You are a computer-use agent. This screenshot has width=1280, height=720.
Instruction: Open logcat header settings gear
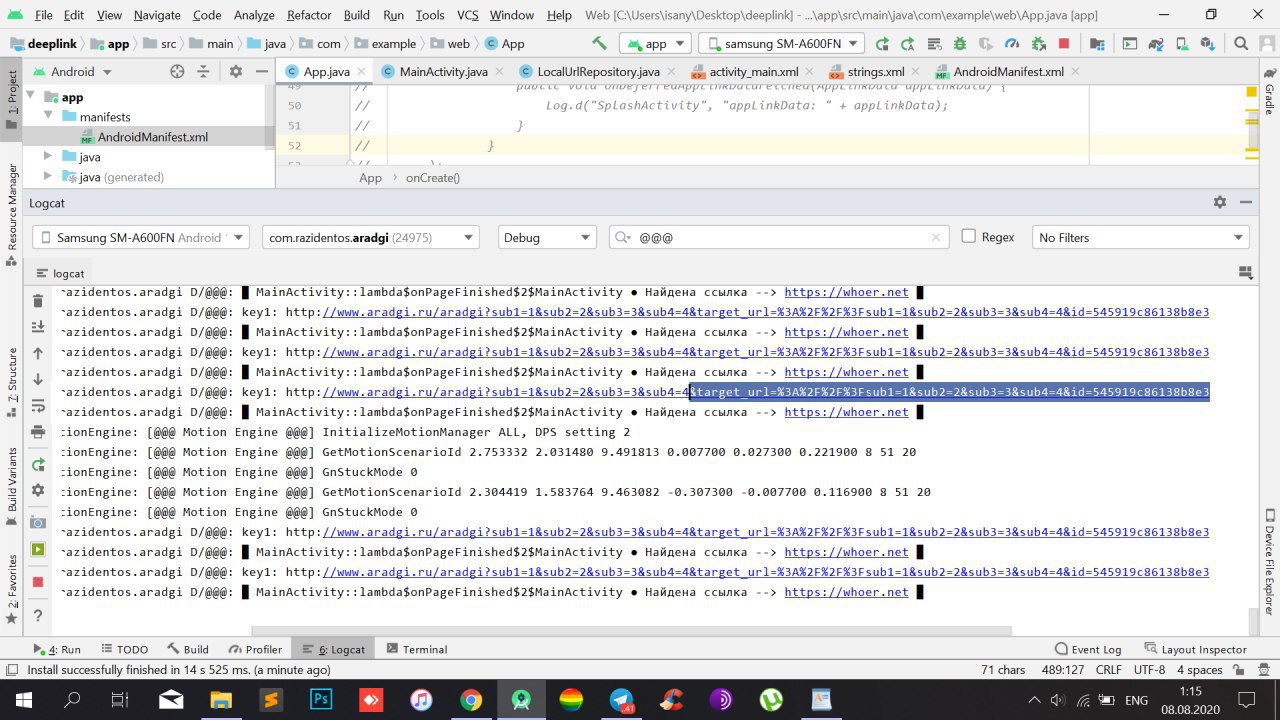tap(38, 491)
